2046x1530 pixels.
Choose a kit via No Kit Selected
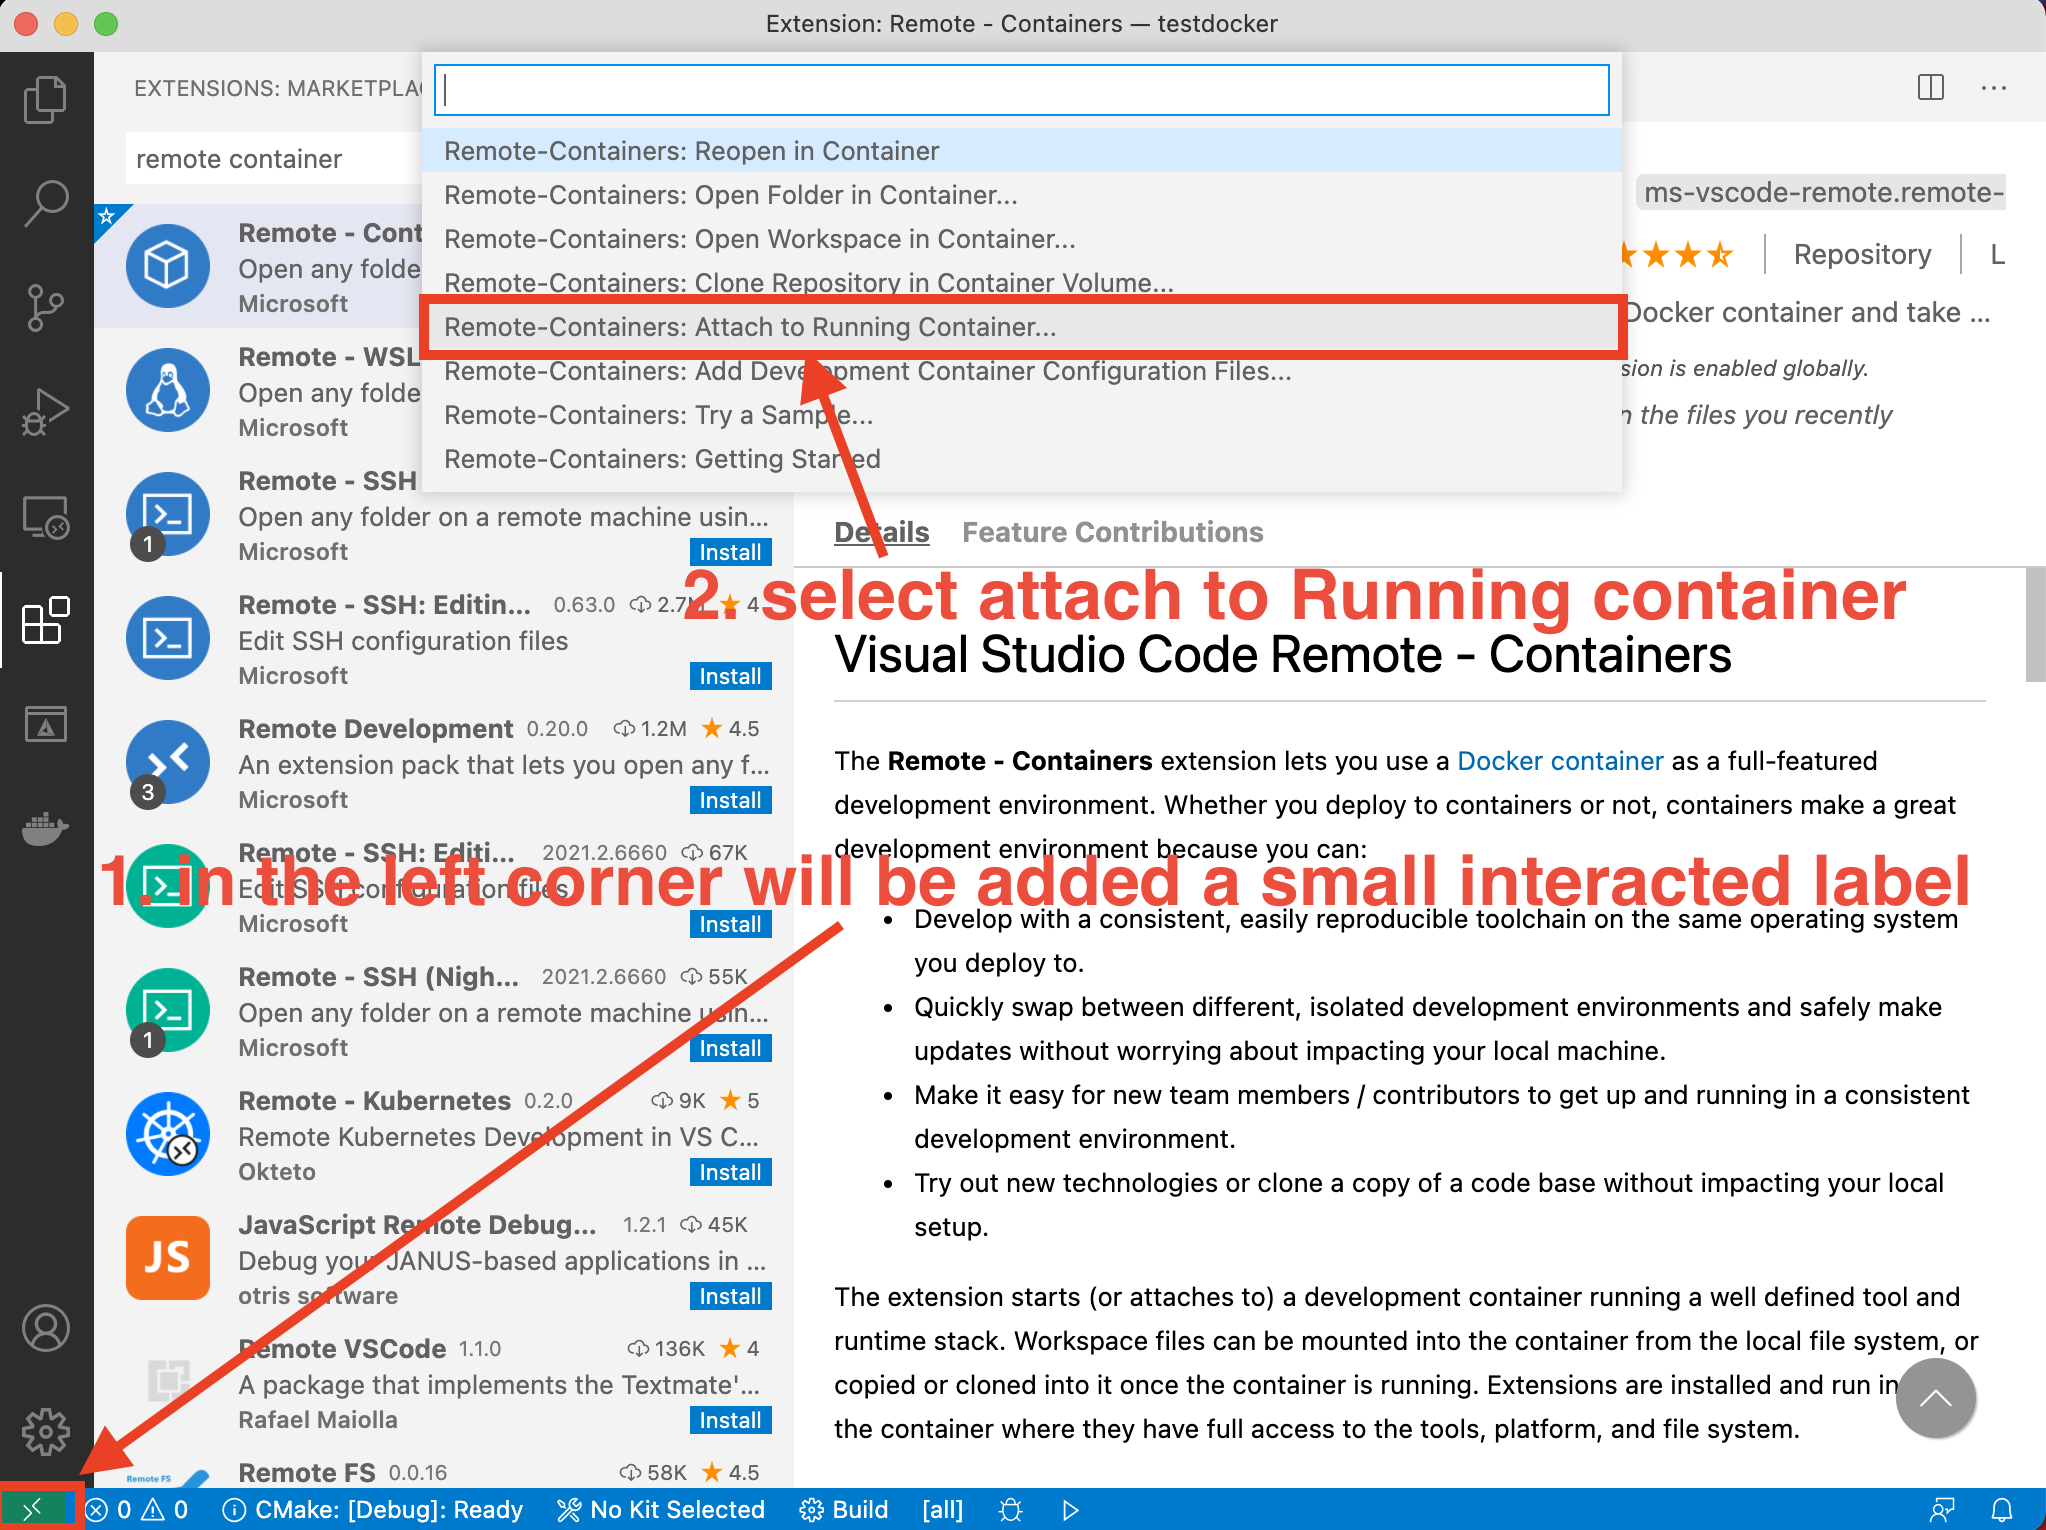coord(662,1509)
